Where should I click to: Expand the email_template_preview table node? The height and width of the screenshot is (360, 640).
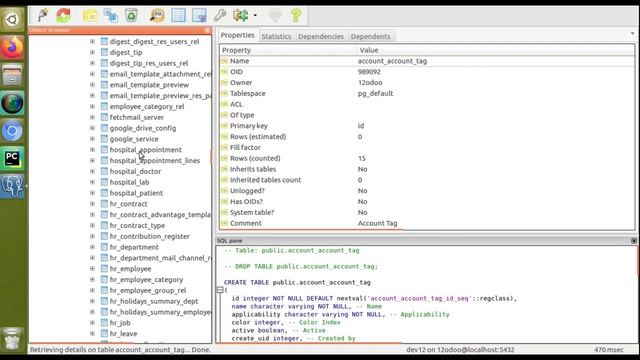pyautogui.click(x=92, y=85)
